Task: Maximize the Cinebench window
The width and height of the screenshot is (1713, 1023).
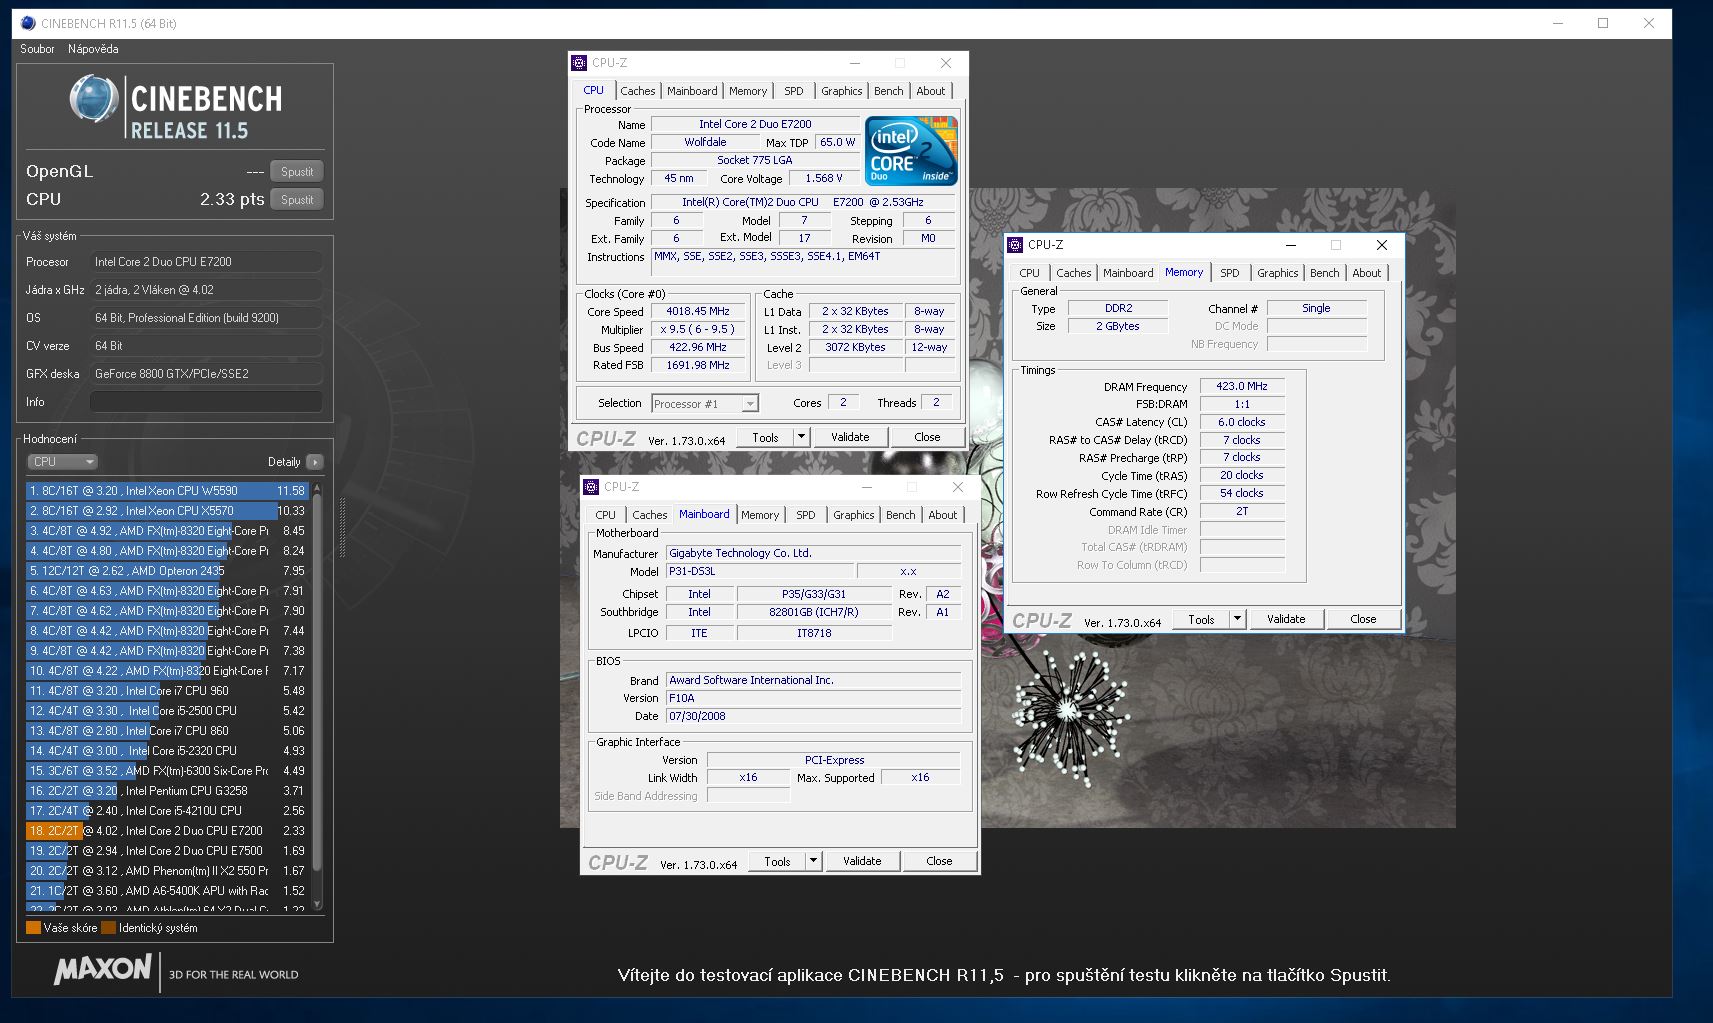Action: (1603, 23)
